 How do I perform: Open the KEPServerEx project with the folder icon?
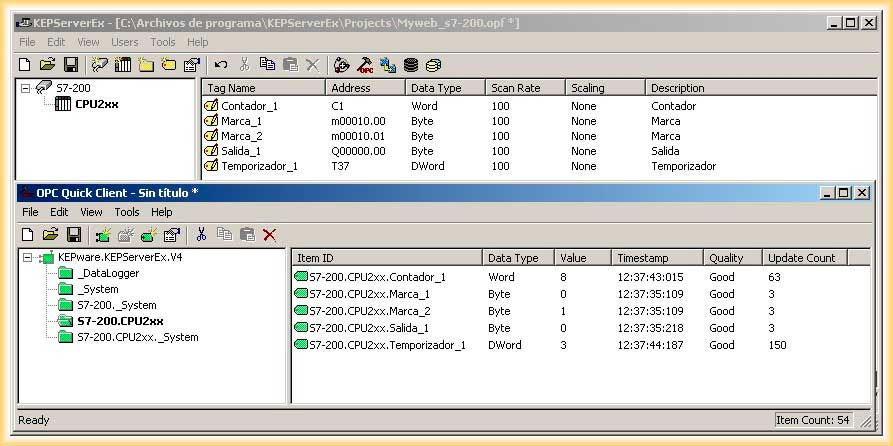tap(48, 65)
